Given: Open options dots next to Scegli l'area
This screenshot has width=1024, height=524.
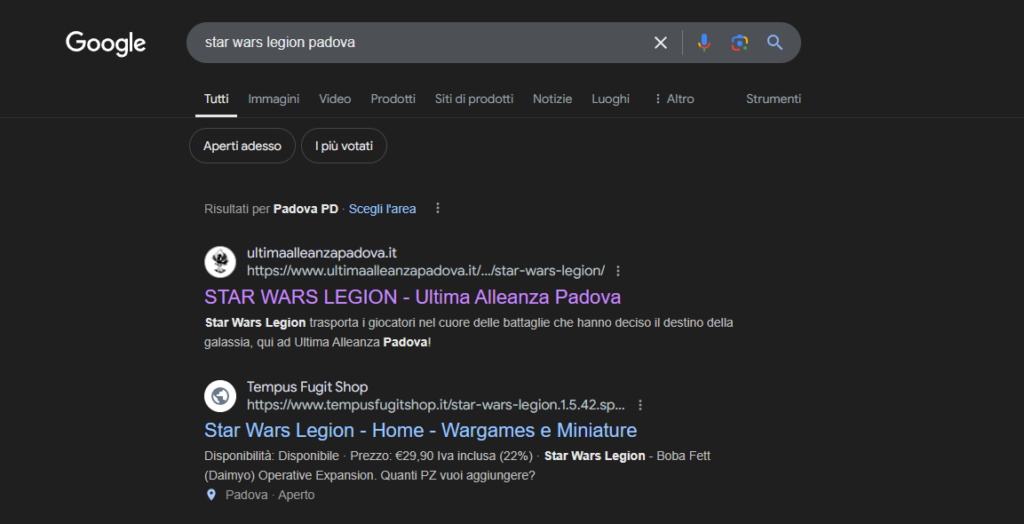Looking at the screenshot, I should 438,208.
